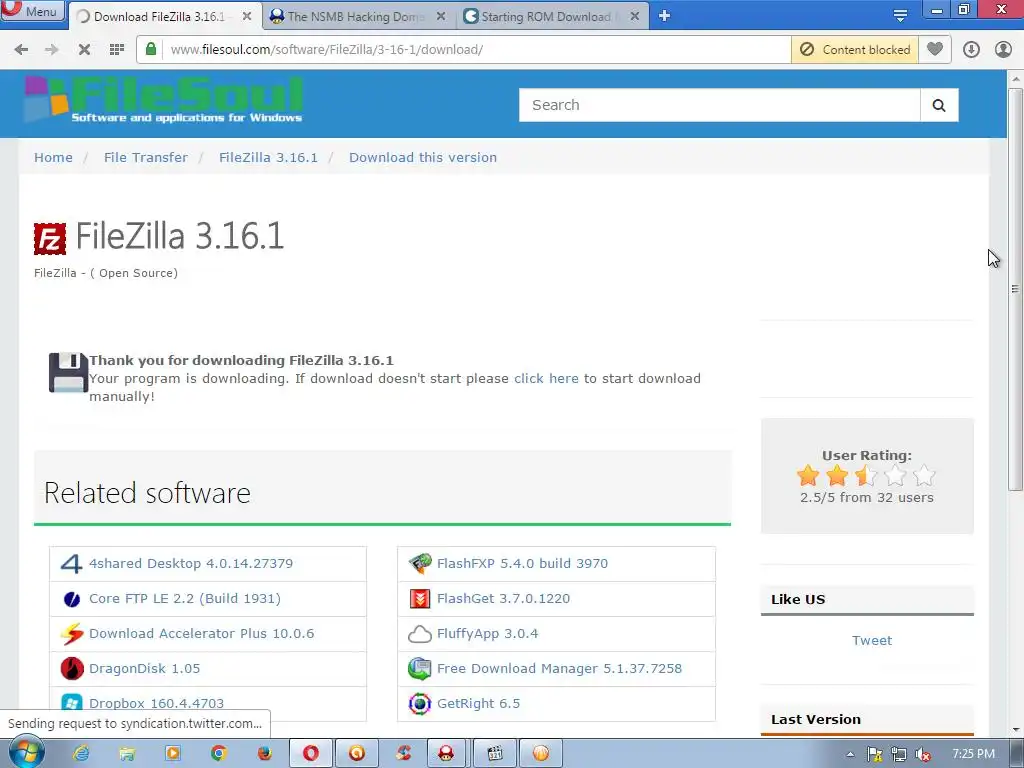
Task: Click the 4shared Desktop icon
Action: pos(71,564)
